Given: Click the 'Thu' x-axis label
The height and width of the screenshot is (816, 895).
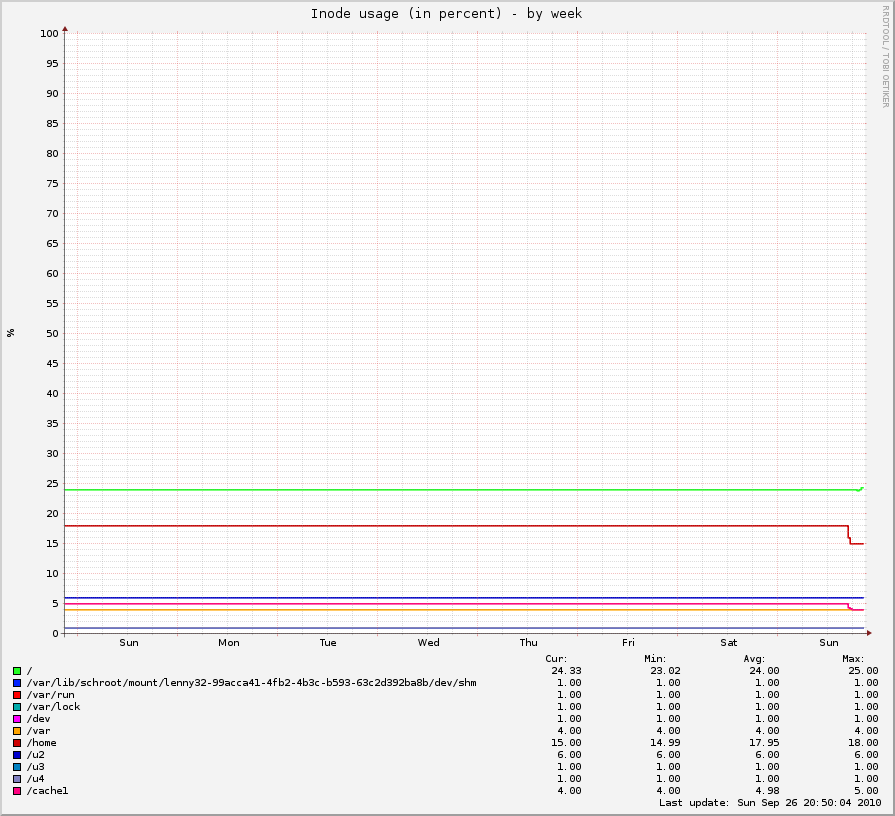Looking at the screenshot, I should [529, 643].
